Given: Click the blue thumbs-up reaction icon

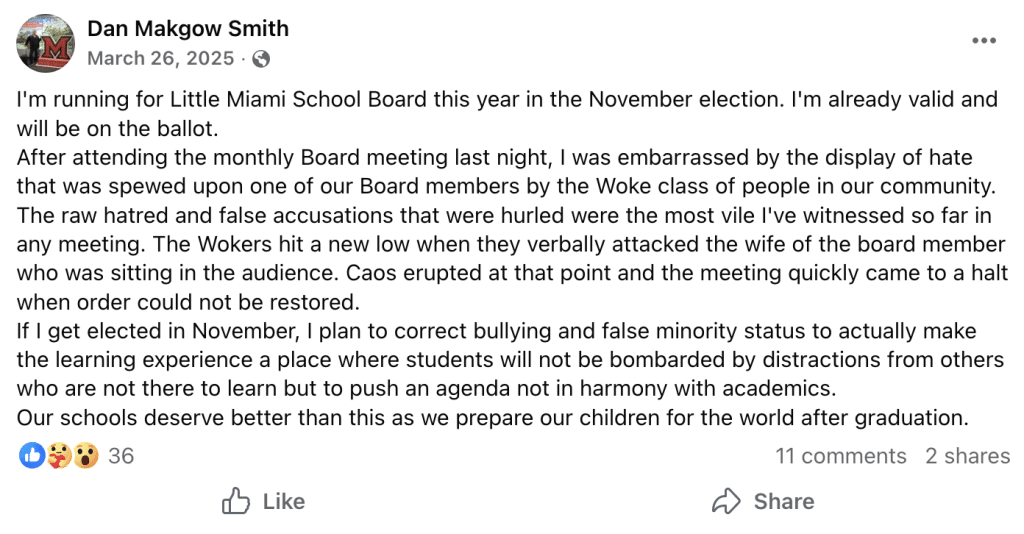Looking at the screenshot, I should click(x=32, y=456).
